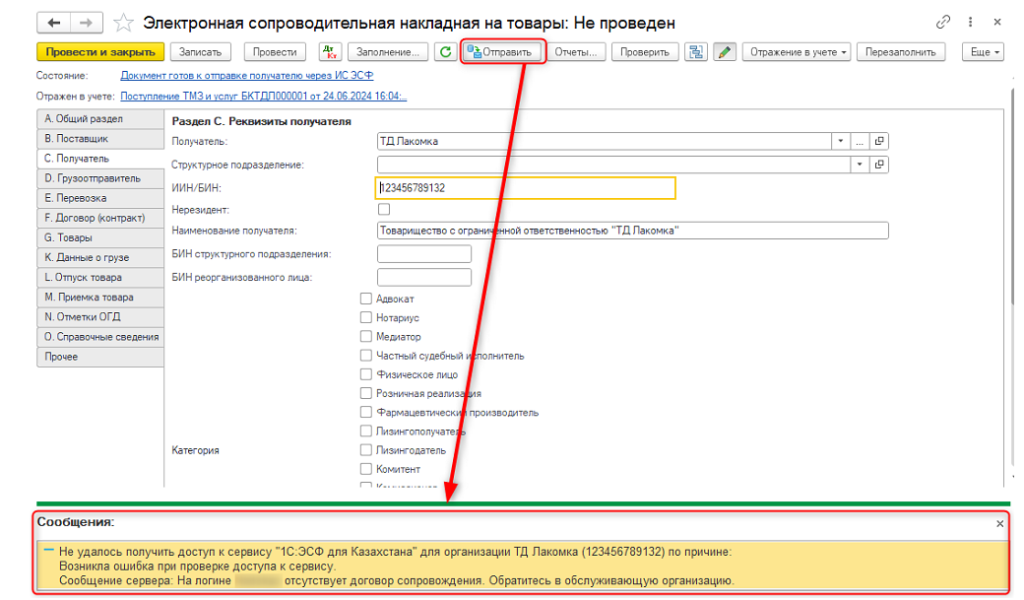
Task: Click the ИИН/БИН input field
Action: pos(526,188)
